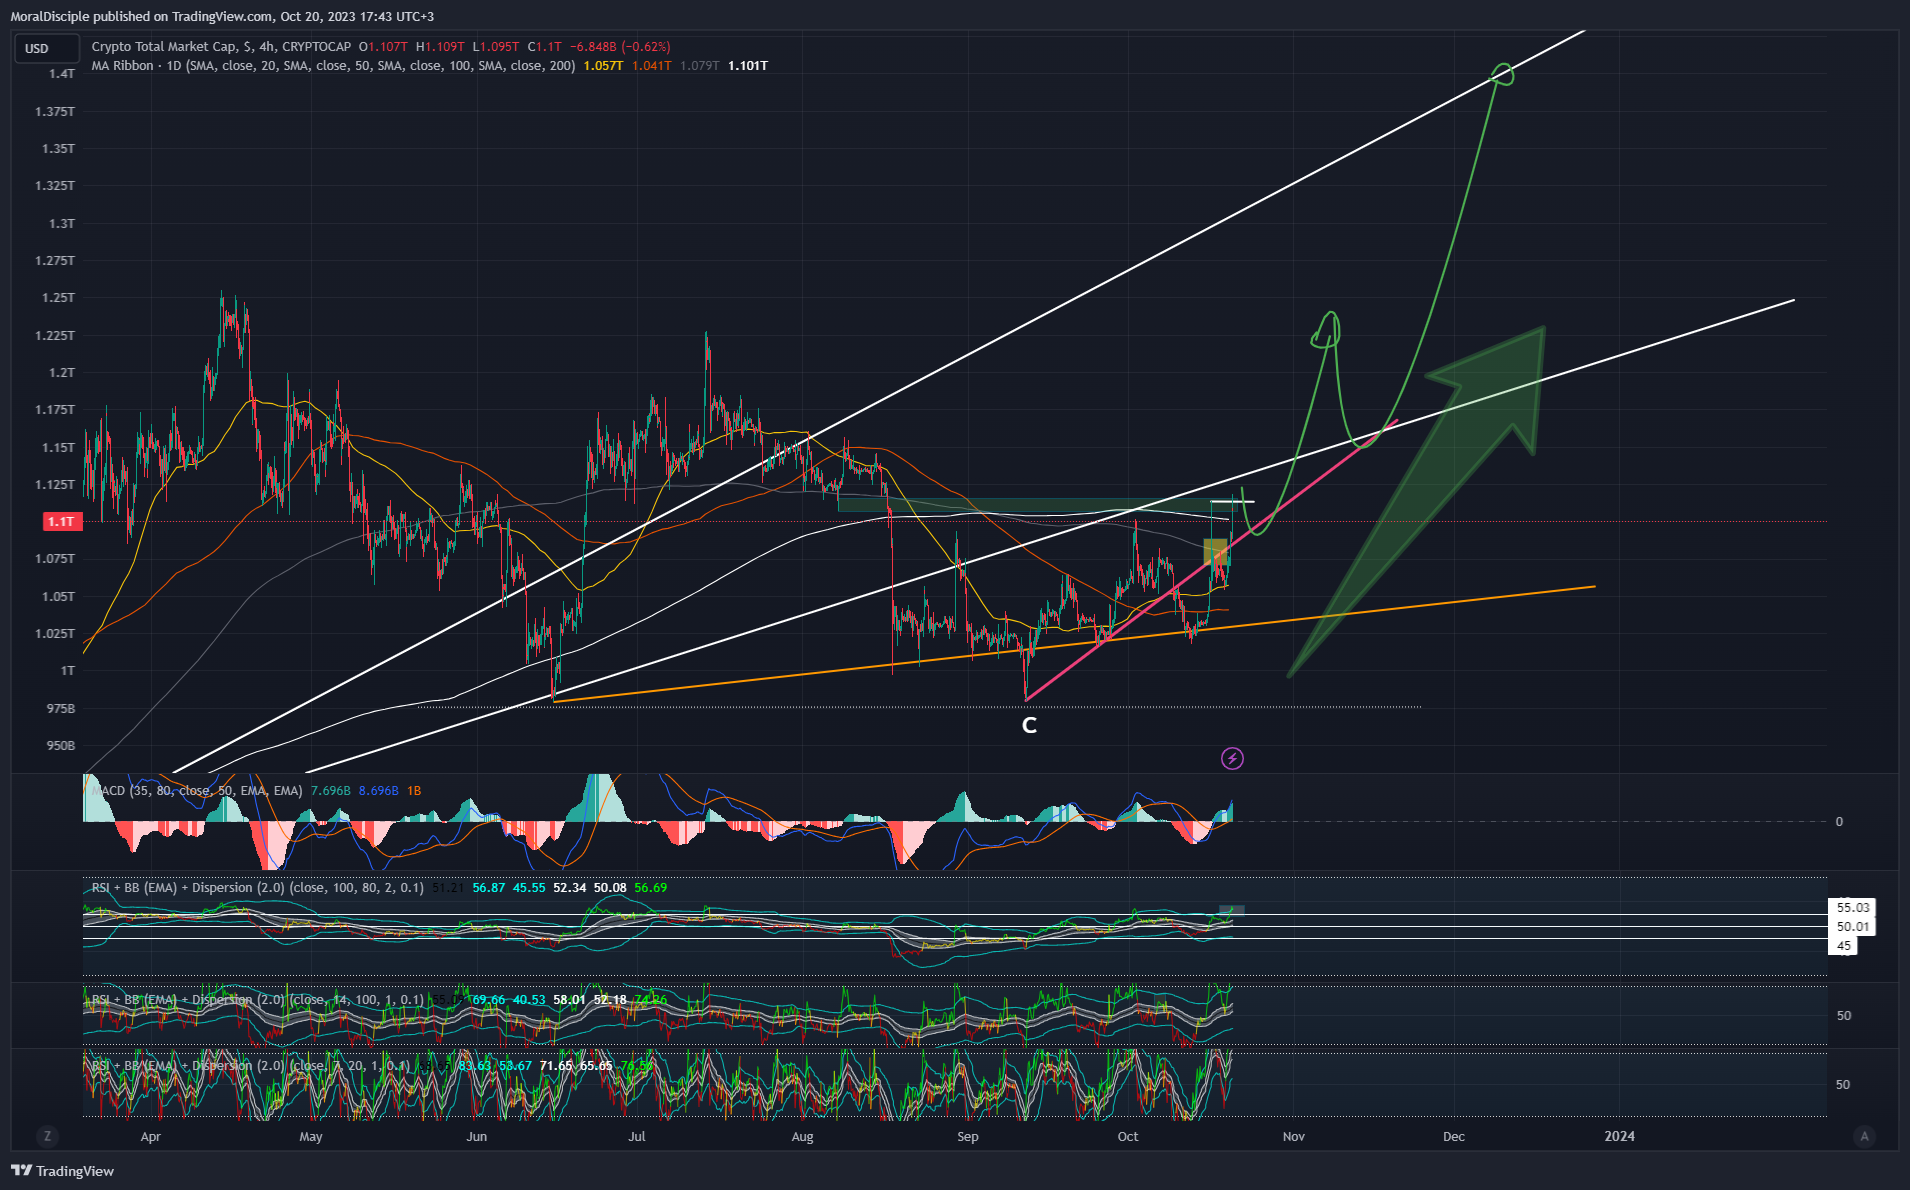This screenshot has height=1190, width=1910.
Task: Select RSI + BB legend with close, 7, 20
Action: pos(250,1066)
